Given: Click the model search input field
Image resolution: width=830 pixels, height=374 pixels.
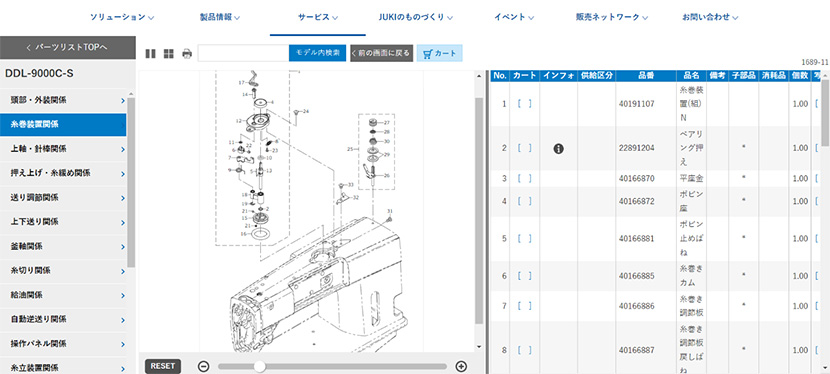Looking at the screenshot, I should point(243,53).
